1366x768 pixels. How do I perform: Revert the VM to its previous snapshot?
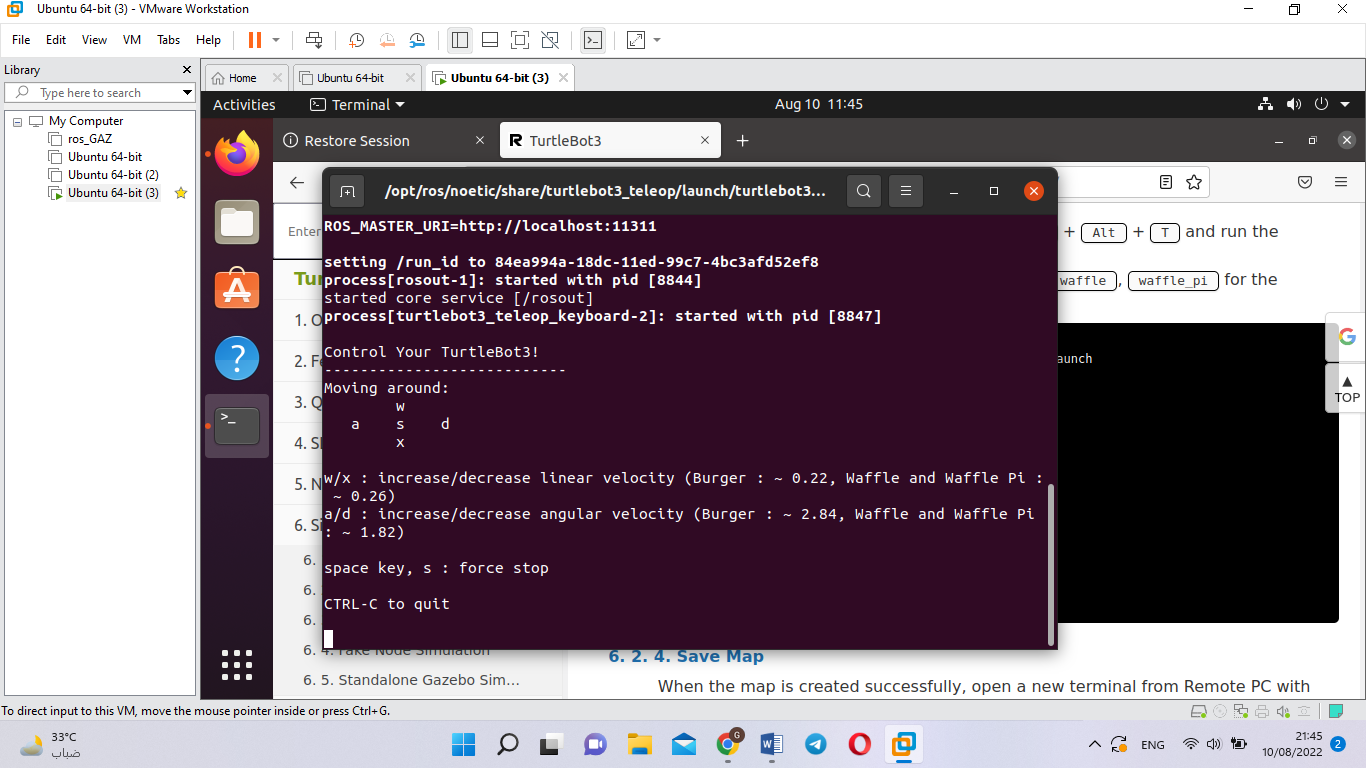pos(387,40)
